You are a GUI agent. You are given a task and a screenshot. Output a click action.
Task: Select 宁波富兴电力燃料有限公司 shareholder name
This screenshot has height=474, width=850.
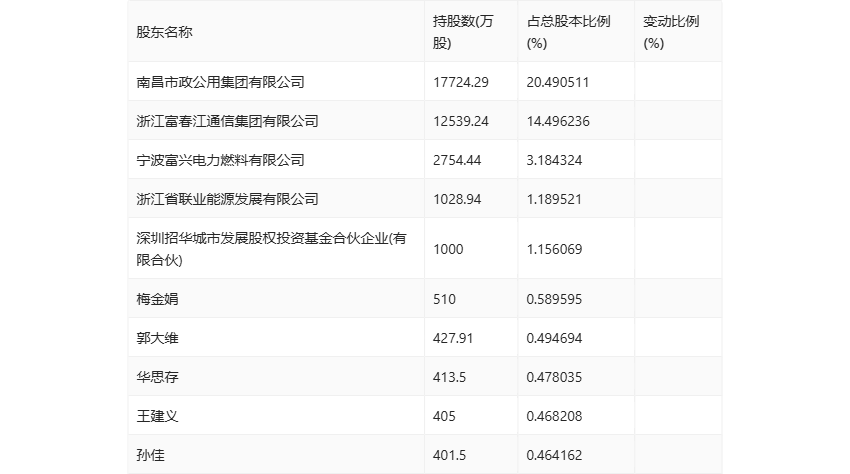[x=220, y=160]
